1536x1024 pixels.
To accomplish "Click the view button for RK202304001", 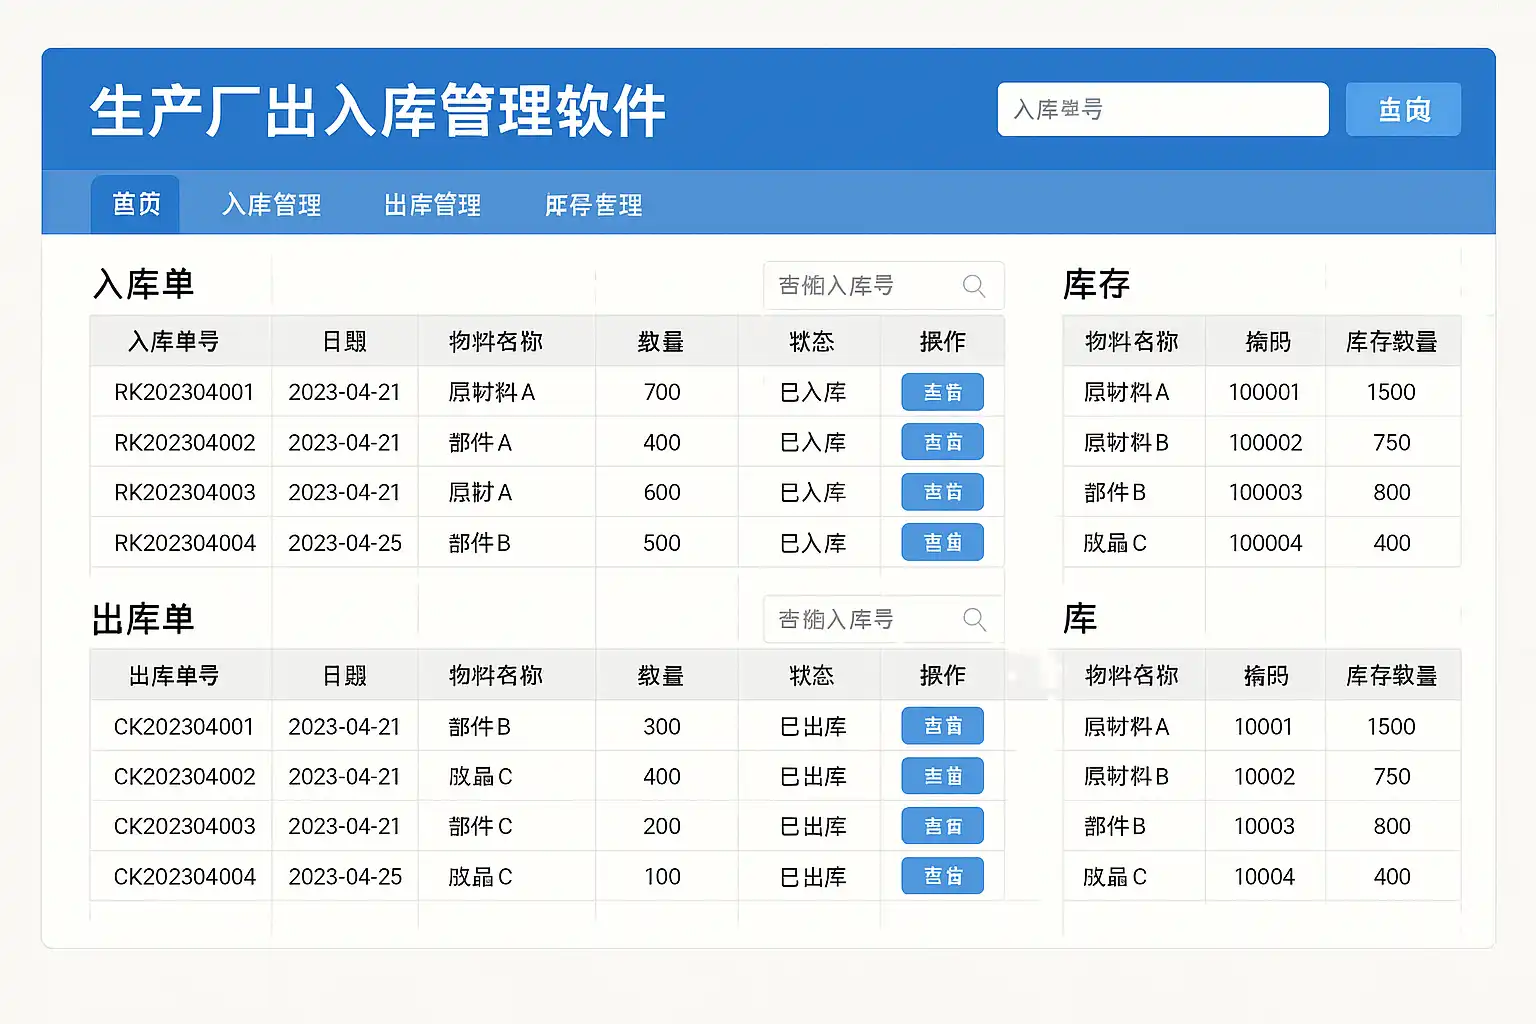I will (x=942, y=392).
